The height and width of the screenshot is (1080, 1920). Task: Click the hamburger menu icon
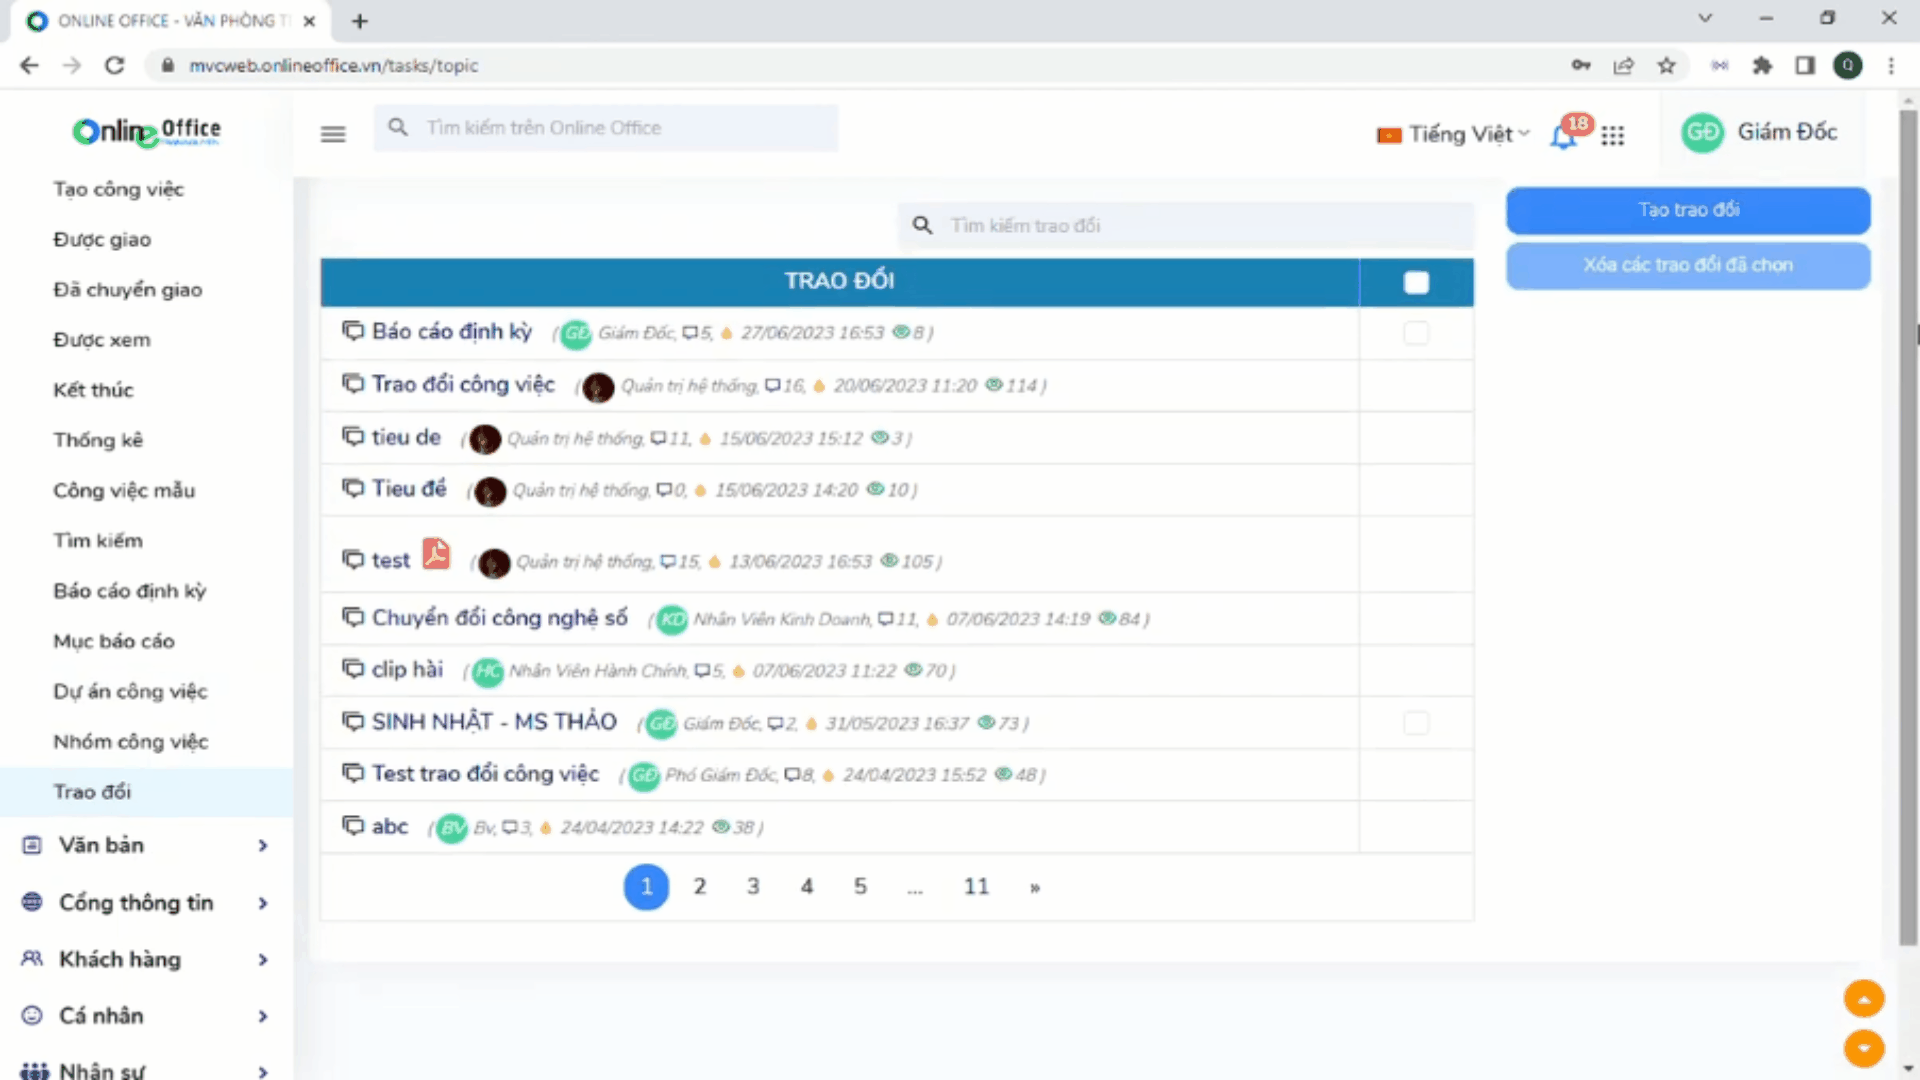(x=333, y=134)
